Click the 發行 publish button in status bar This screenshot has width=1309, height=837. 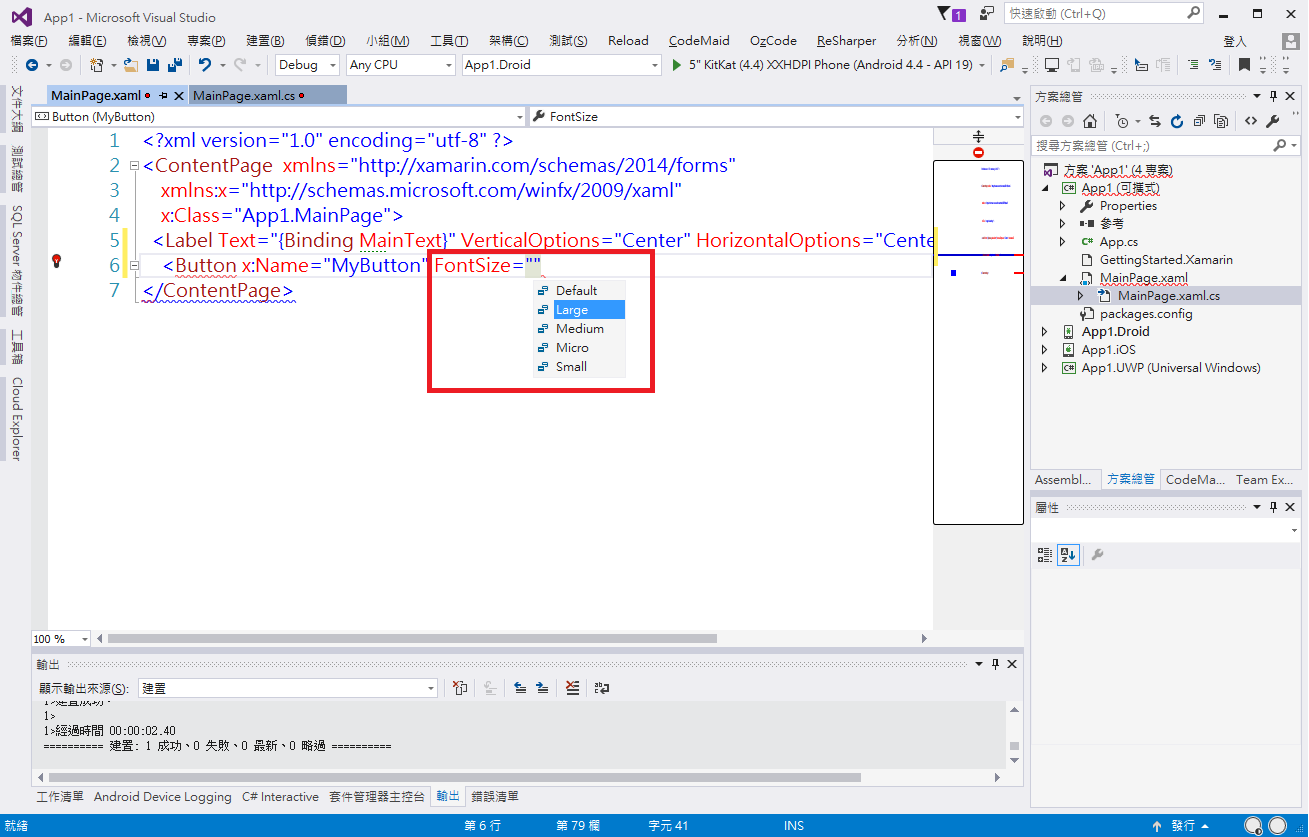click(x=1183, y=826)
